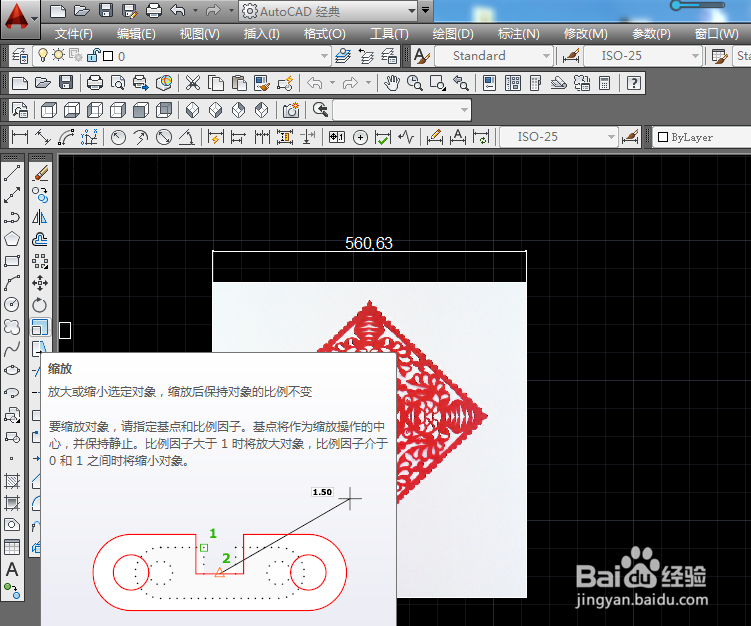Open the Tolerance dimension tool
The width and height of the screenshot is (751, 626).
[337, 137]
